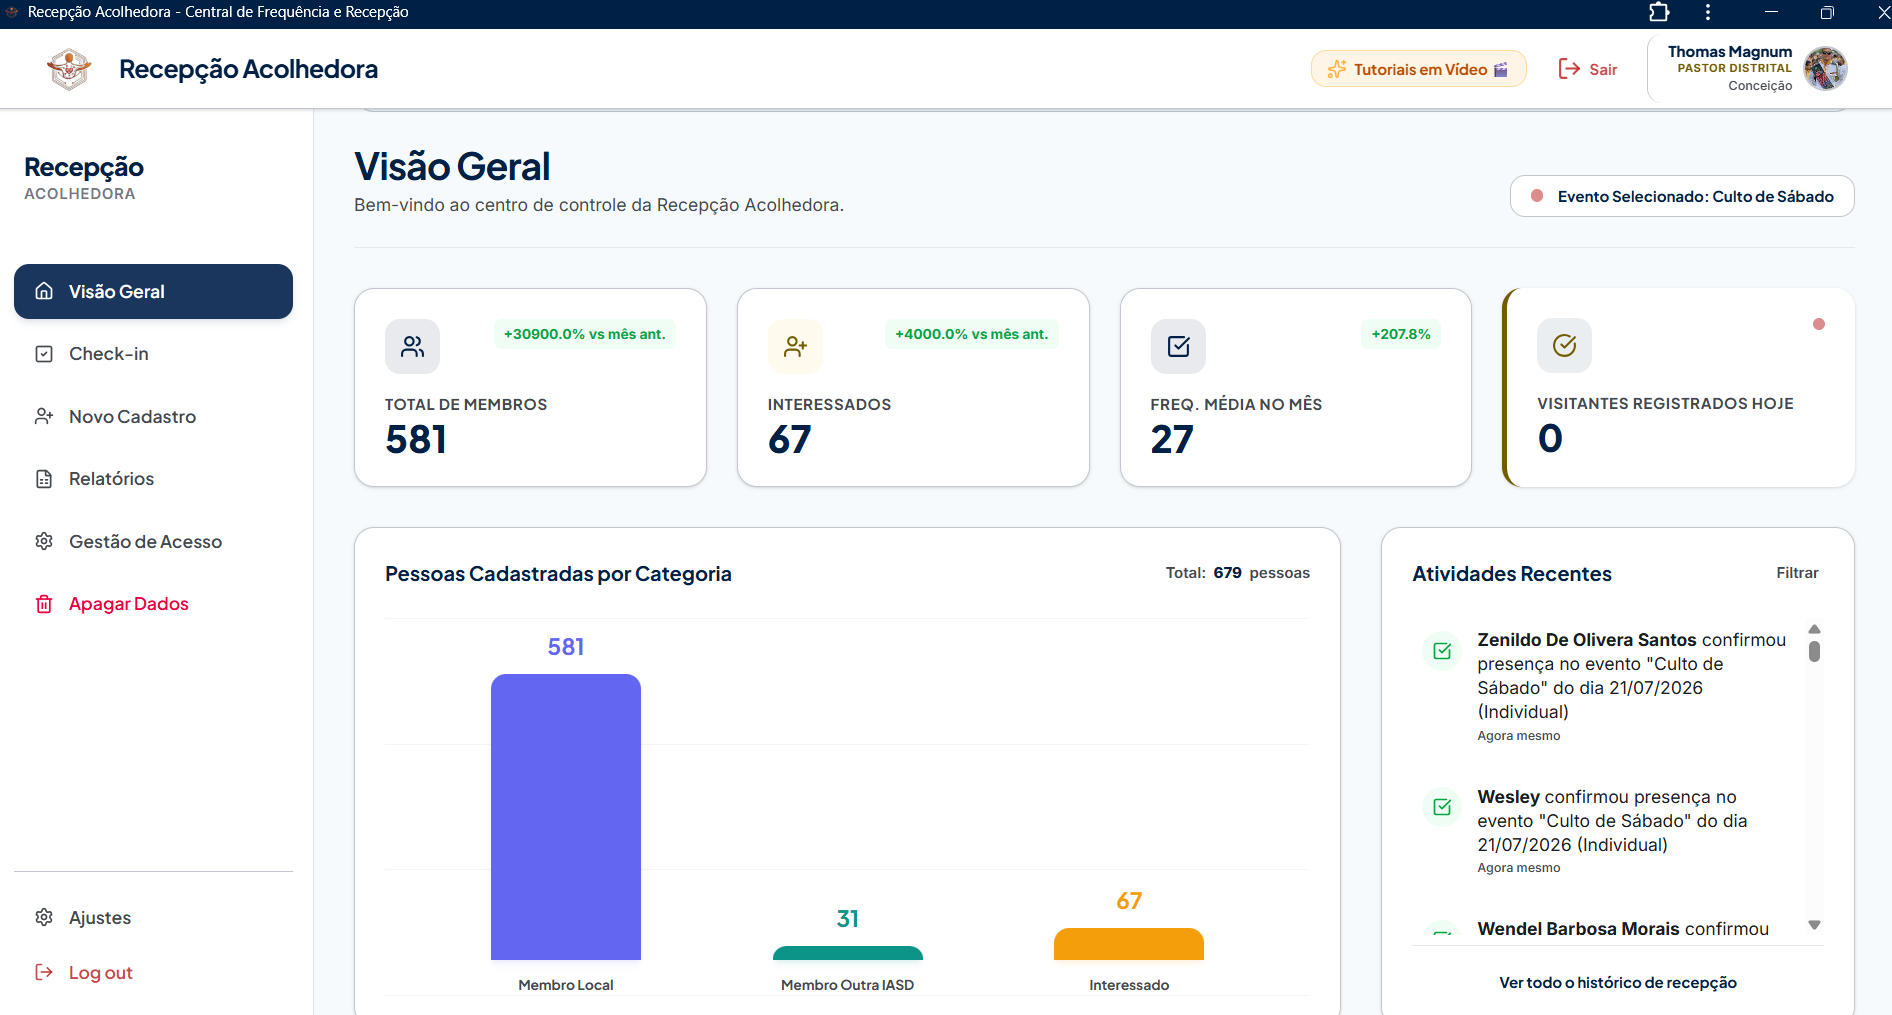Image resolution: width=1892 pixels, height=1015 pixels.
Task: Click Thomas Magnum profile avatar
Action: (1825, 69)
